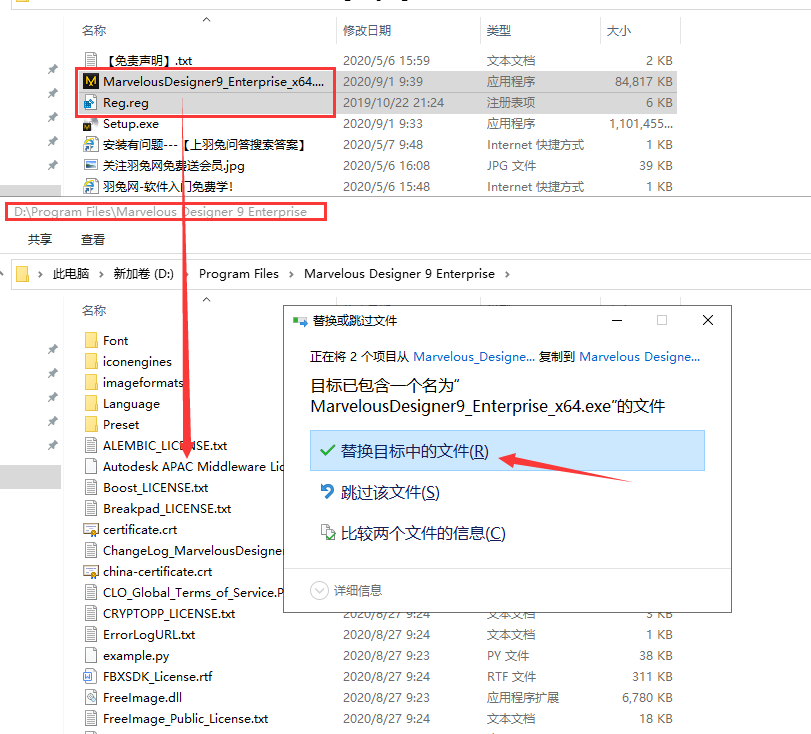
Task: Click the example.py file icon
Action: tap(91, 655)
